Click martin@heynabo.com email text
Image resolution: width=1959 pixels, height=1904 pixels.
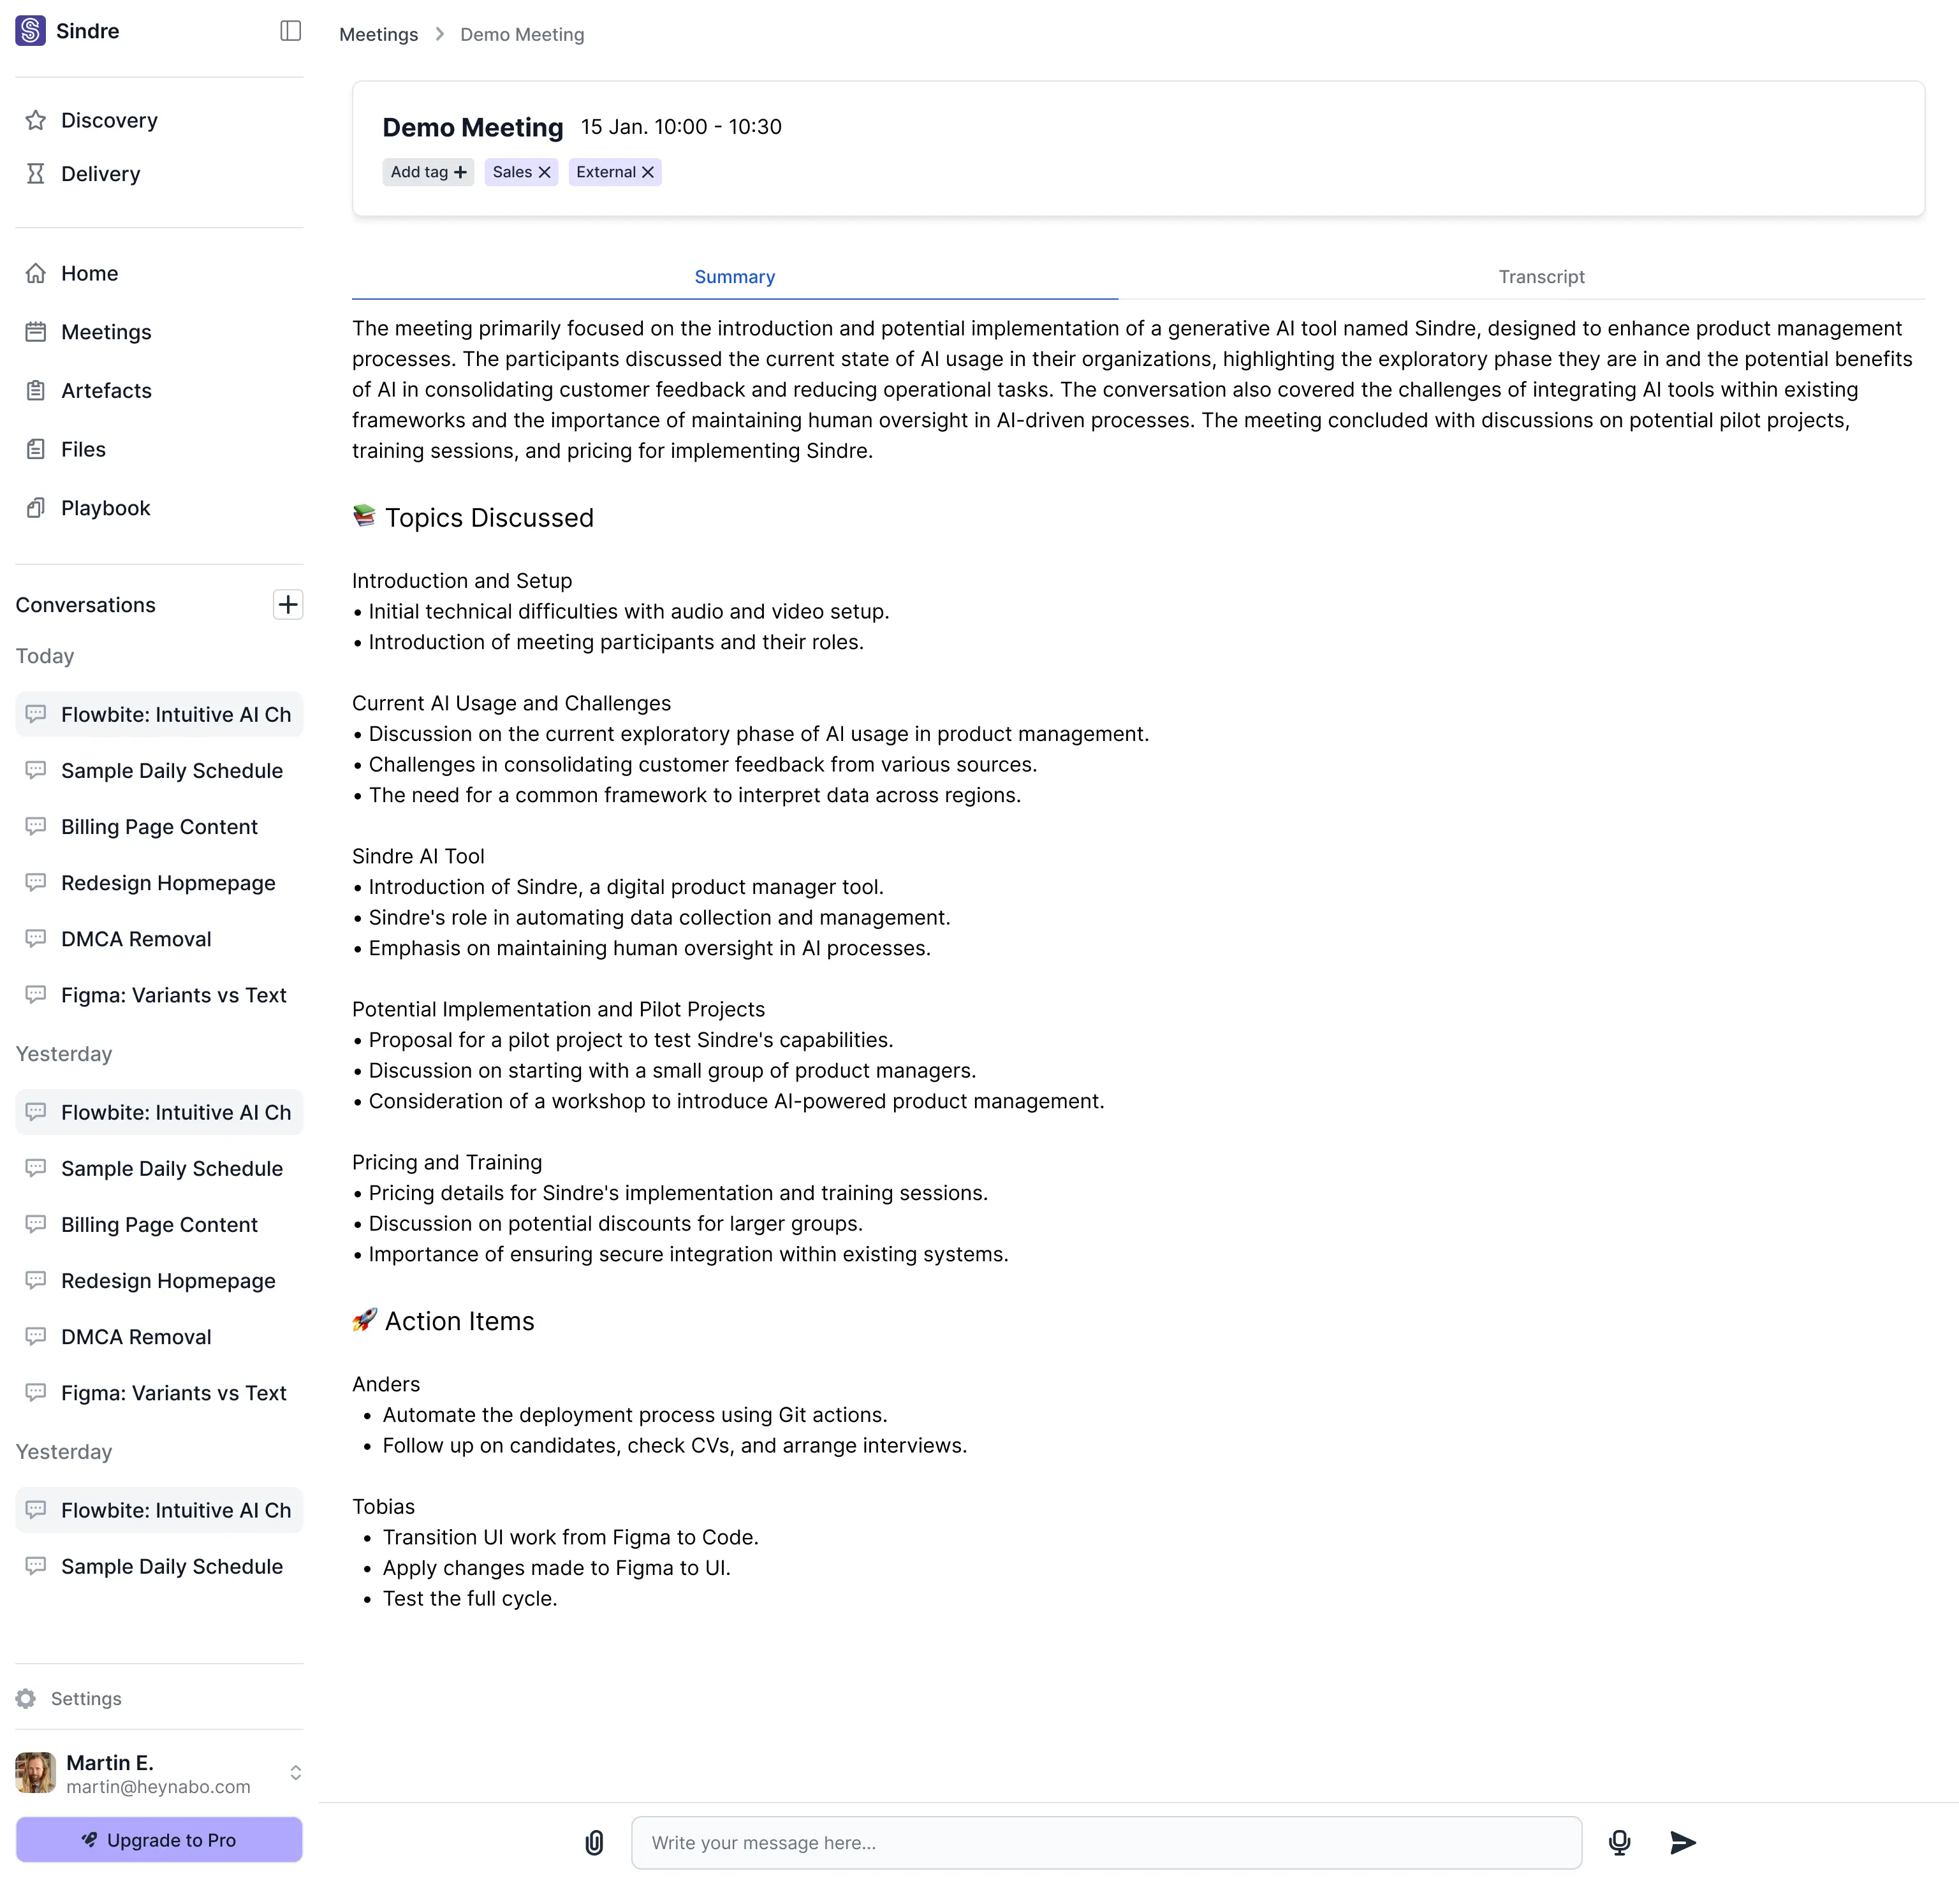[158, 1786]
